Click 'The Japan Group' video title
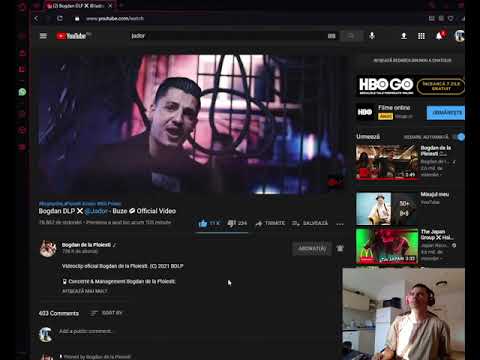The width and height of the screenshot is (480, 360). pyautogui.click(x=437, y=234)
